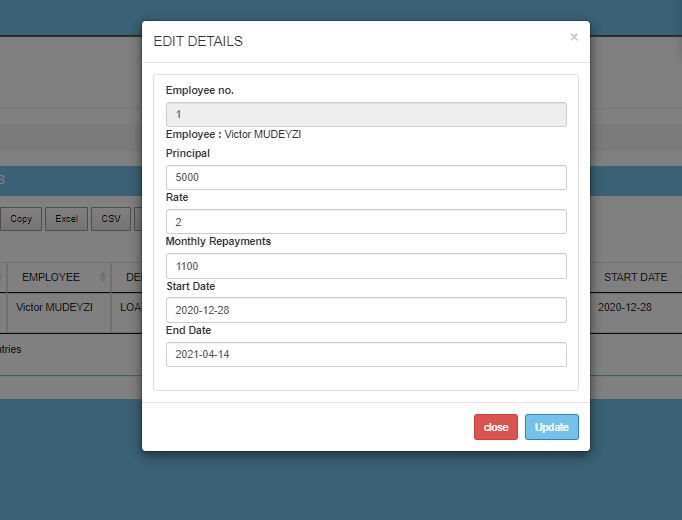682x520 pixels.
Task: Edit the Start Date field
Action: [x=366, y=310]
